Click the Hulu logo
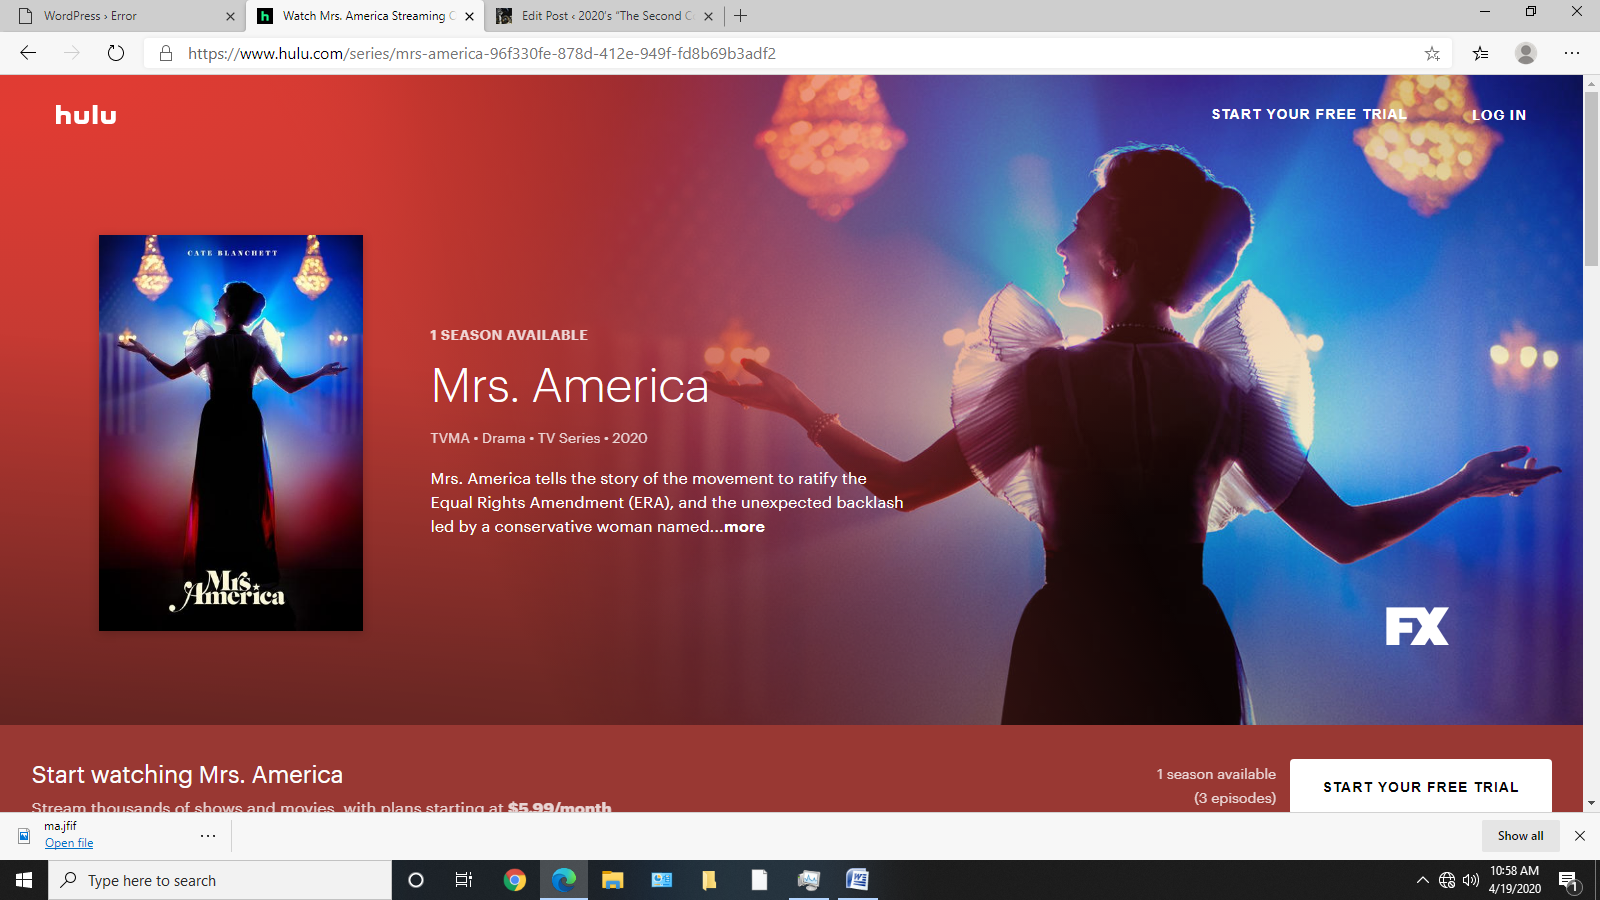Screen dimensions: 1600x900 tap(86, 115)
